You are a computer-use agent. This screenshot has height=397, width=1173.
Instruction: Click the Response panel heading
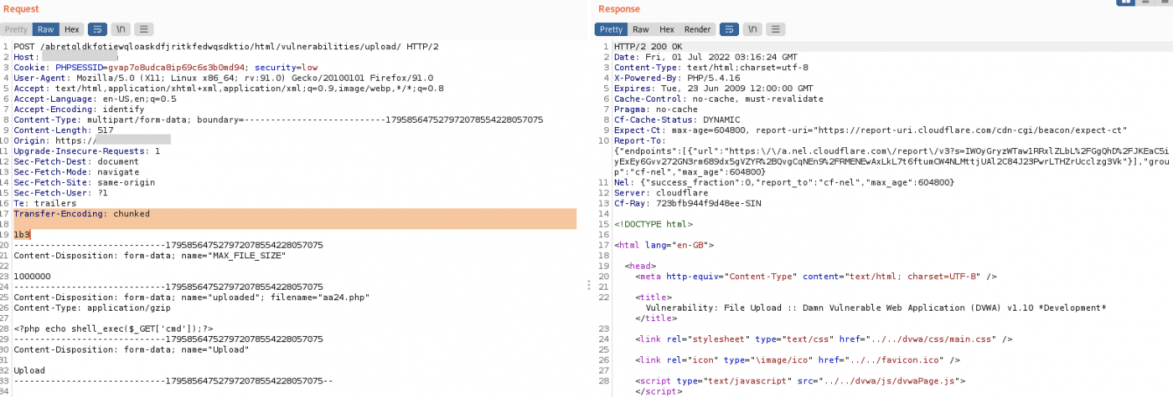click(x=619, y=8)
